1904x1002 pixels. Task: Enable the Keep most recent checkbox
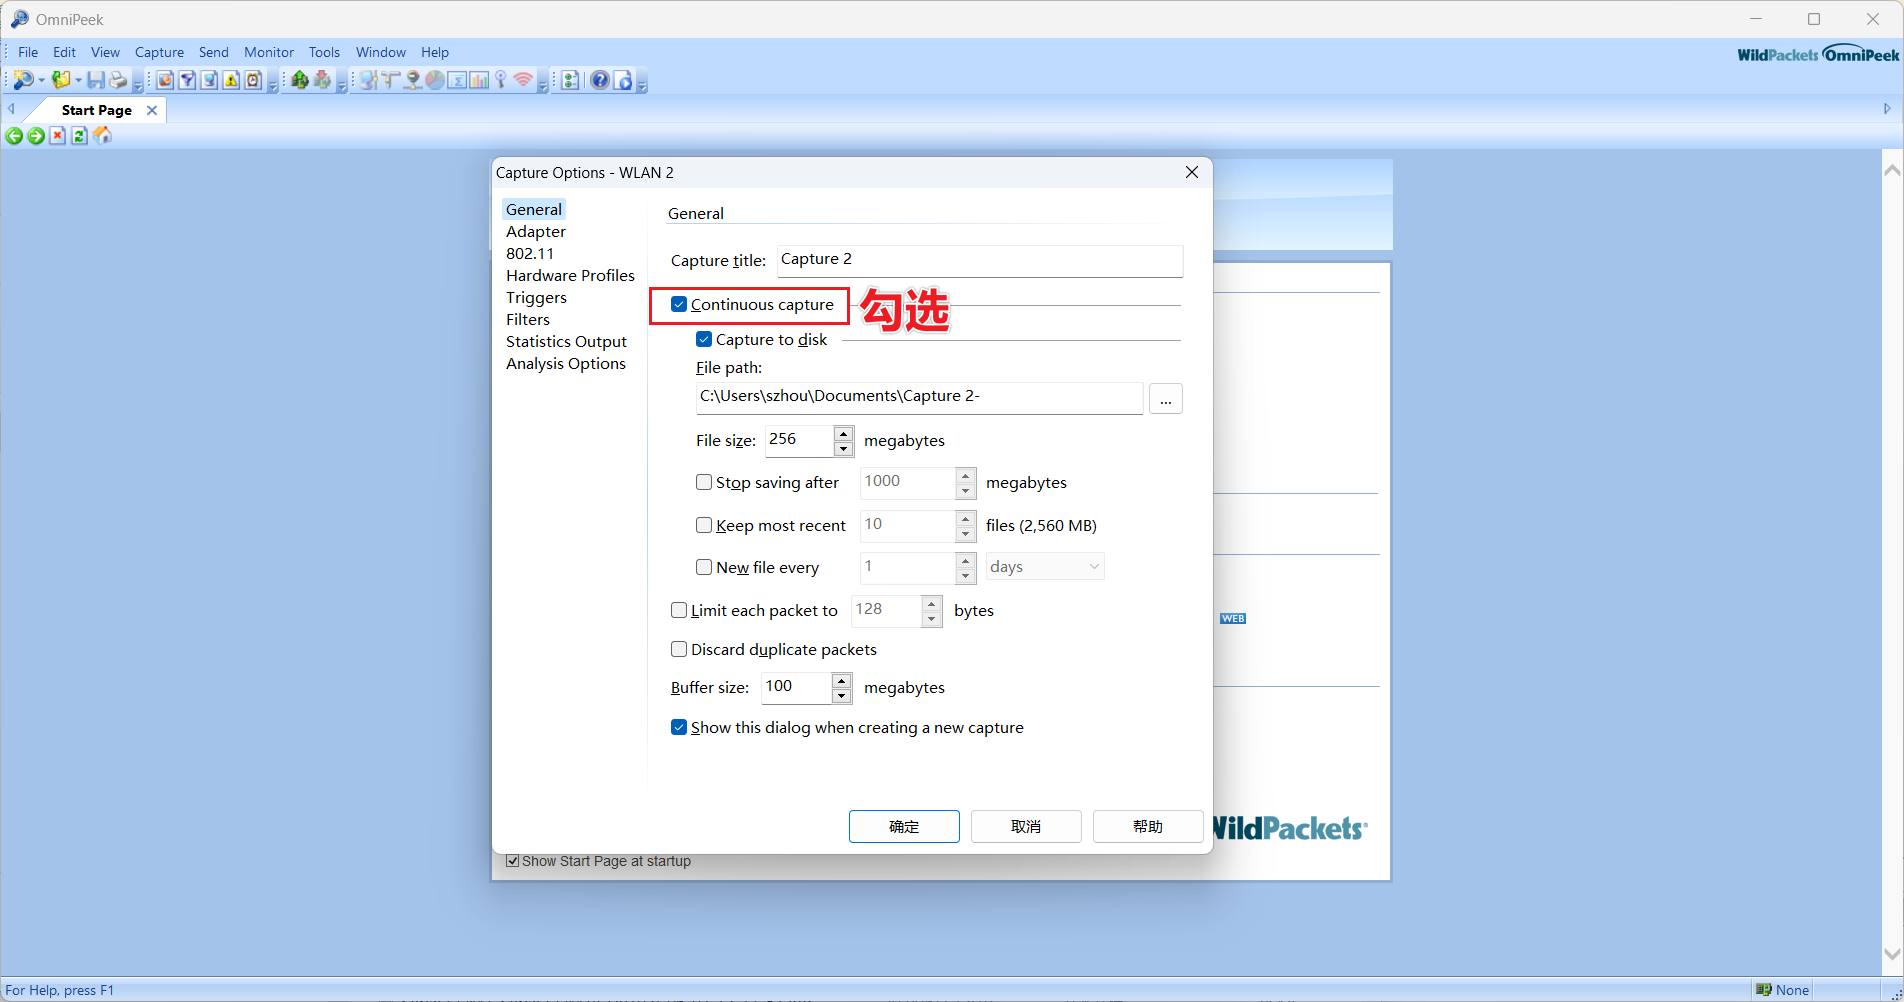tap(704, 525)
